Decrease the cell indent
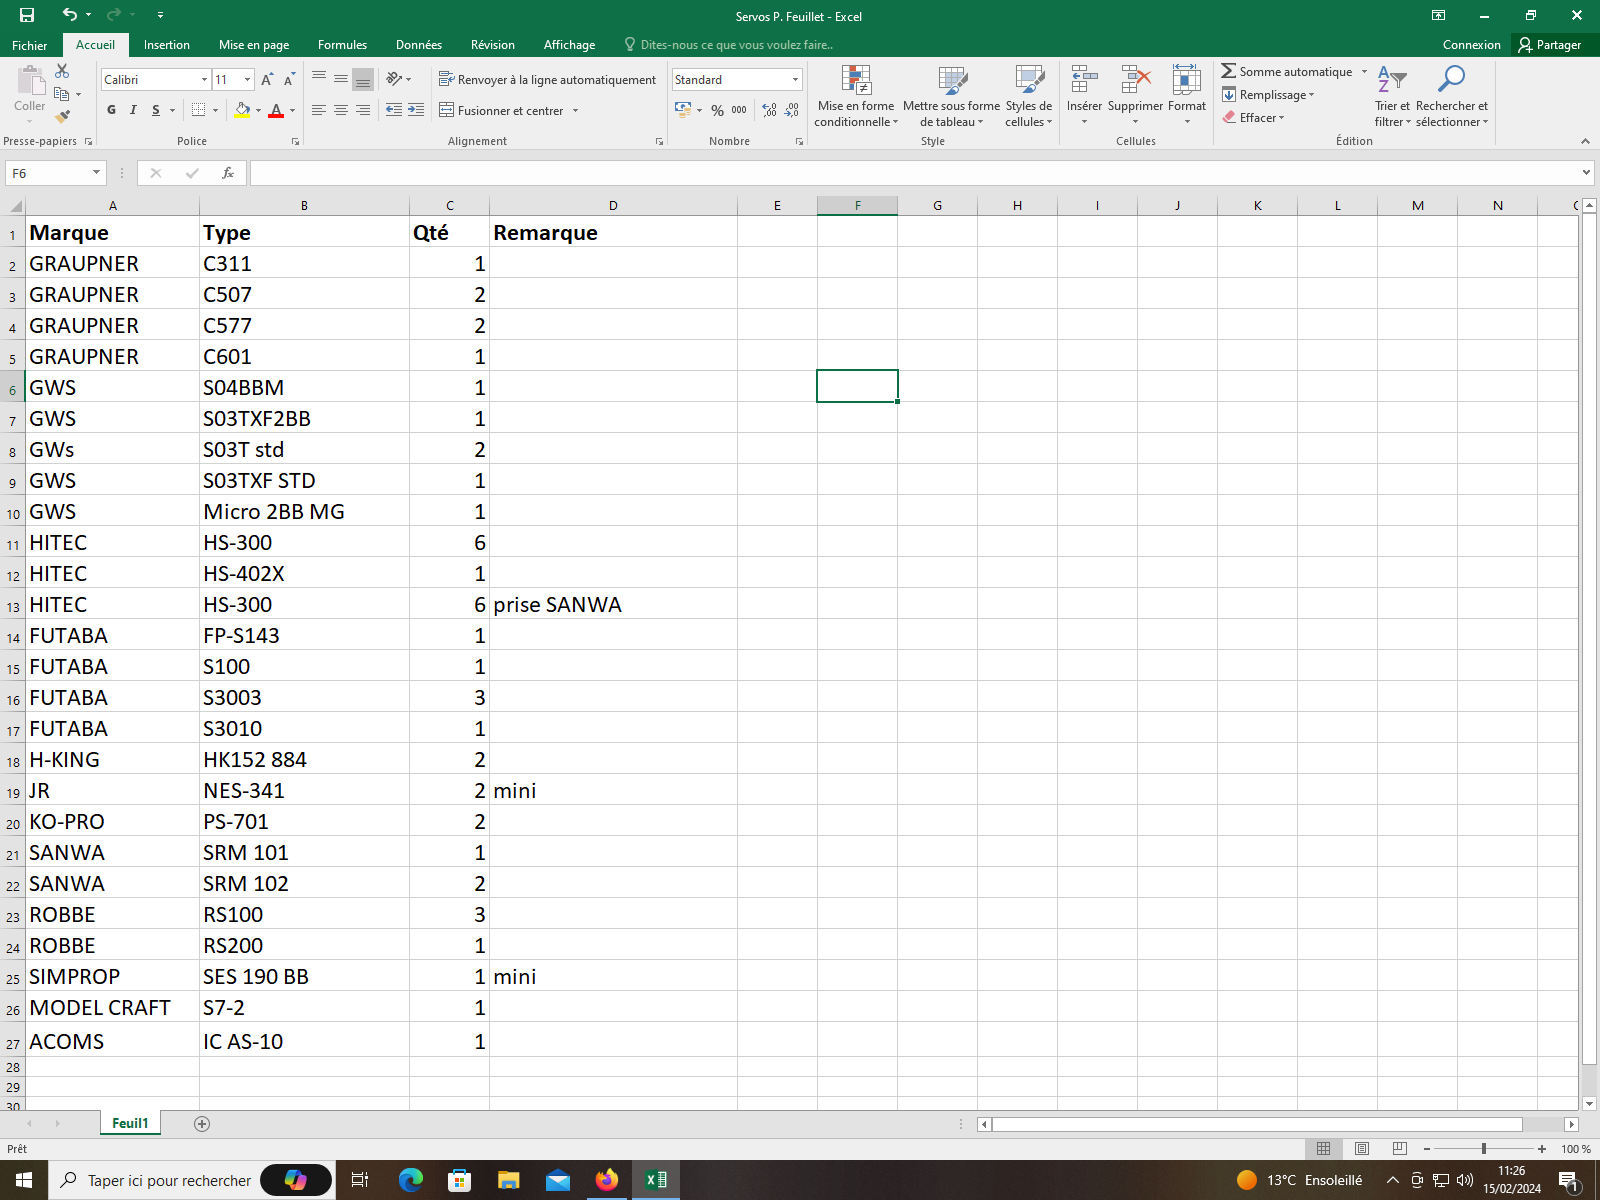This screenshot has width=1600, height=1200. tap(394, 110)
